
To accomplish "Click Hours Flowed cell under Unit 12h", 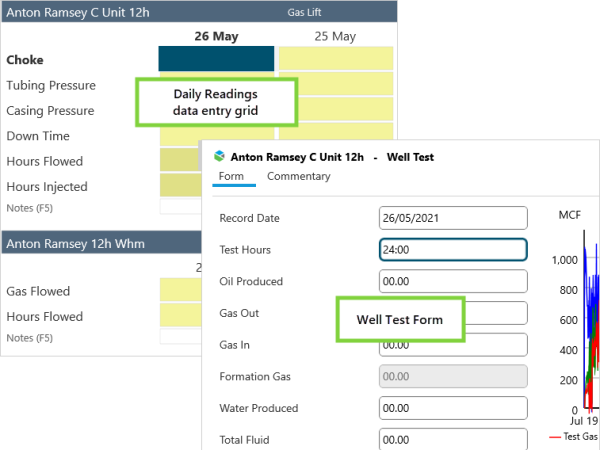I will (179, 161).
